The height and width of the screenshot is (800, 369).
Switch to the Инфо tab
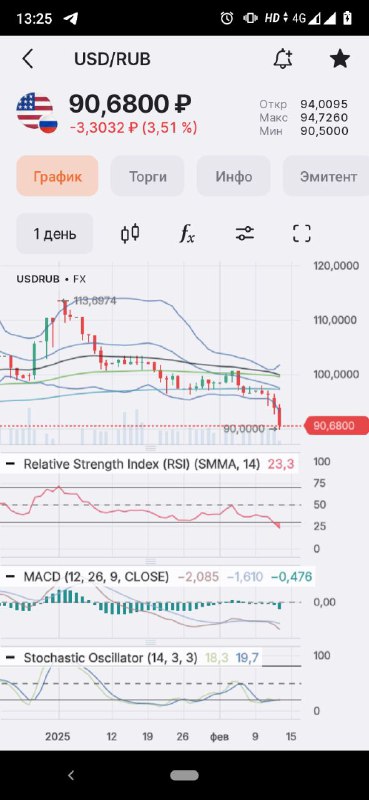(234, 177)
